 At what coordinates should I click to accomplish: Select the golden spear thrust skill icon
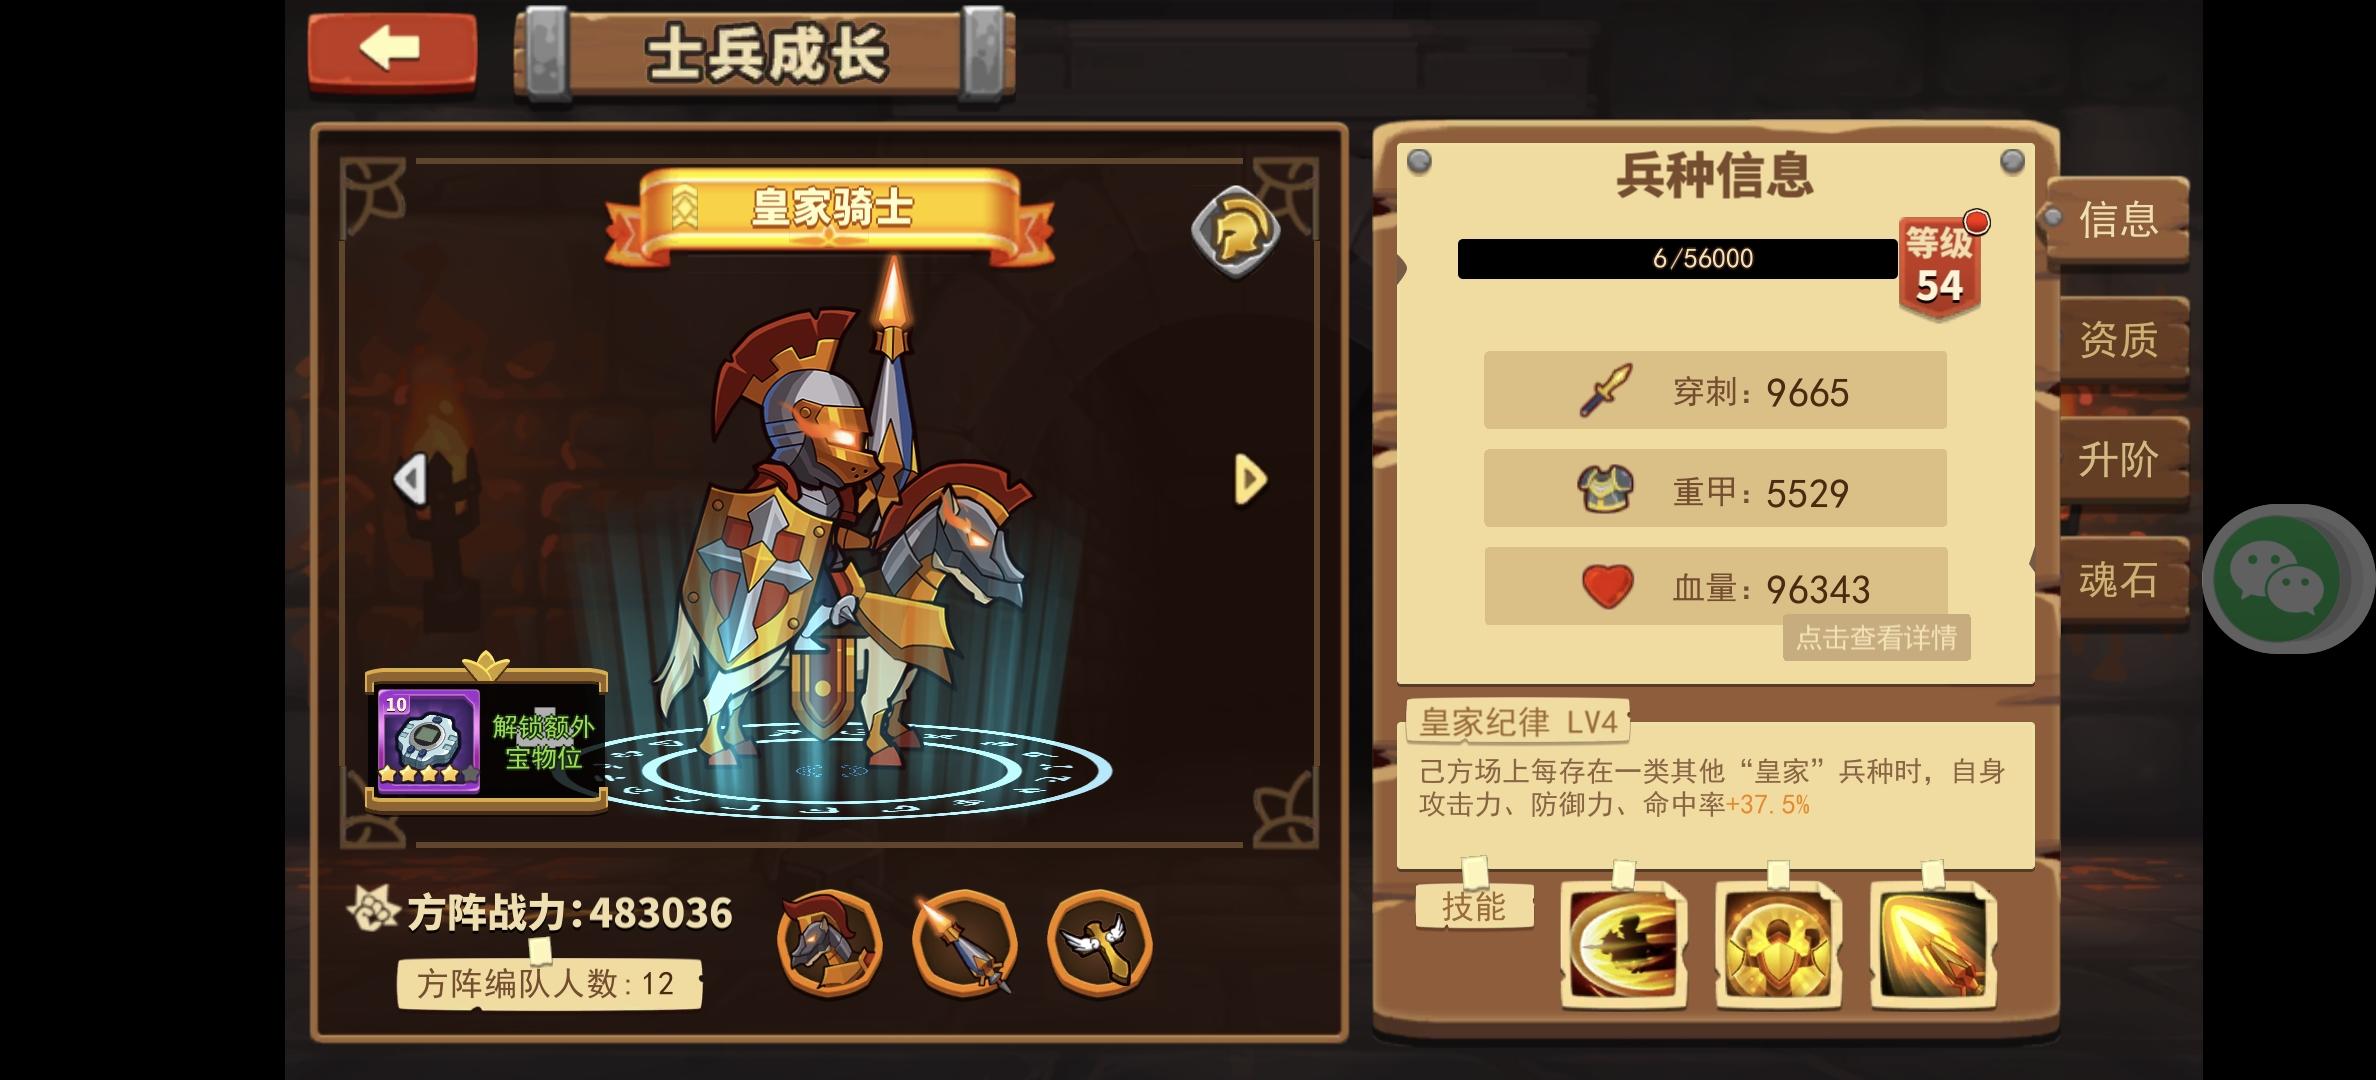[x=1933, y=945]
